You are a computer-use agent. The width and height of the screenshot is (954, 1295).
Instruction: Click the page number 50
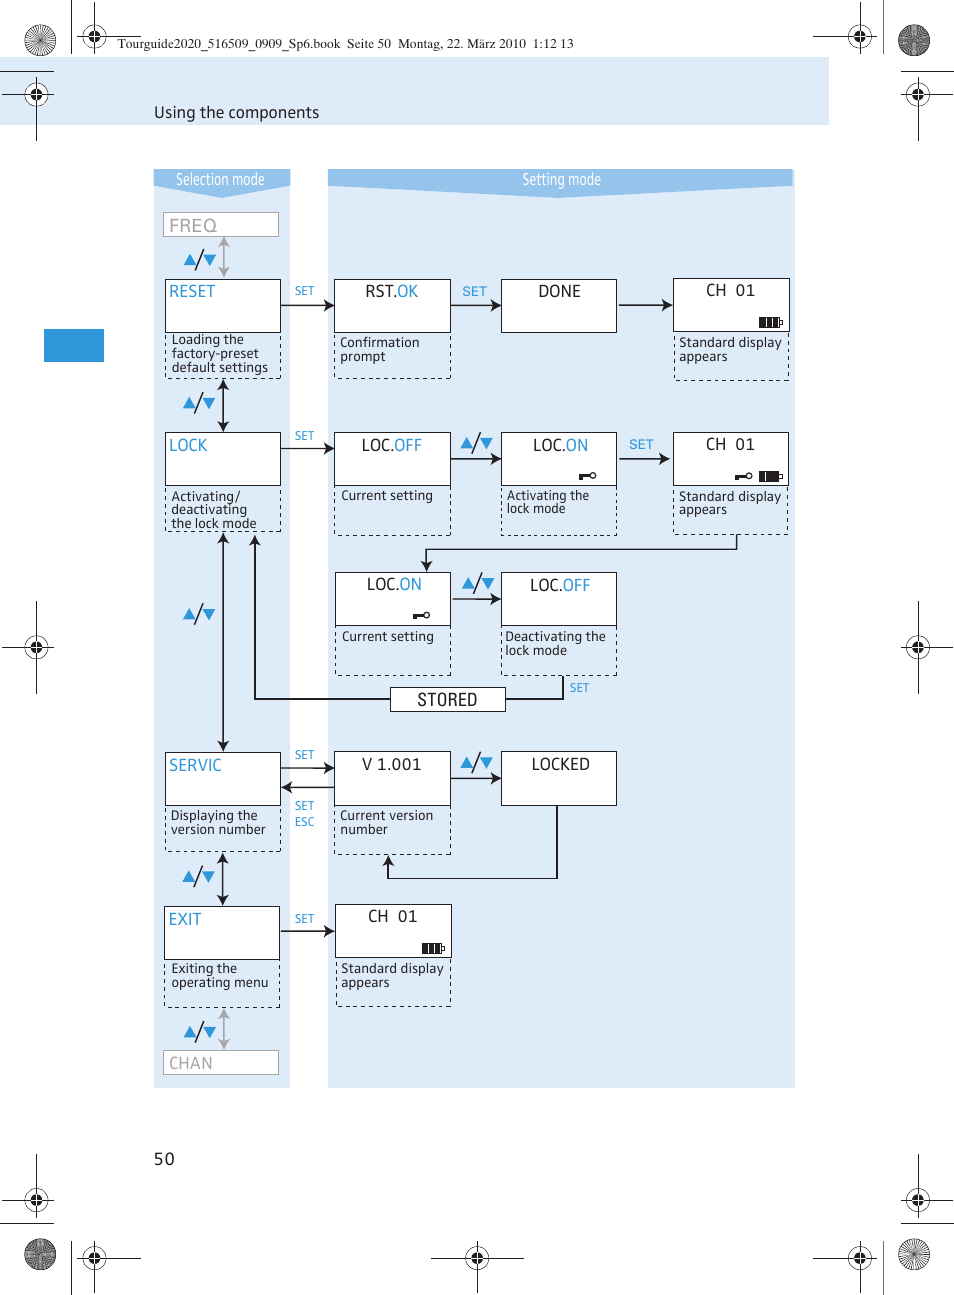164,1159
